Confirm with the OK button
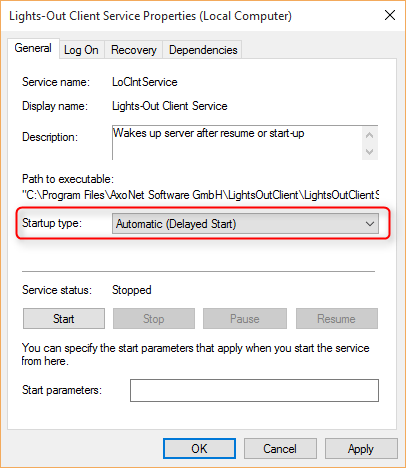The image size is (406, 468). pos(199,449)
